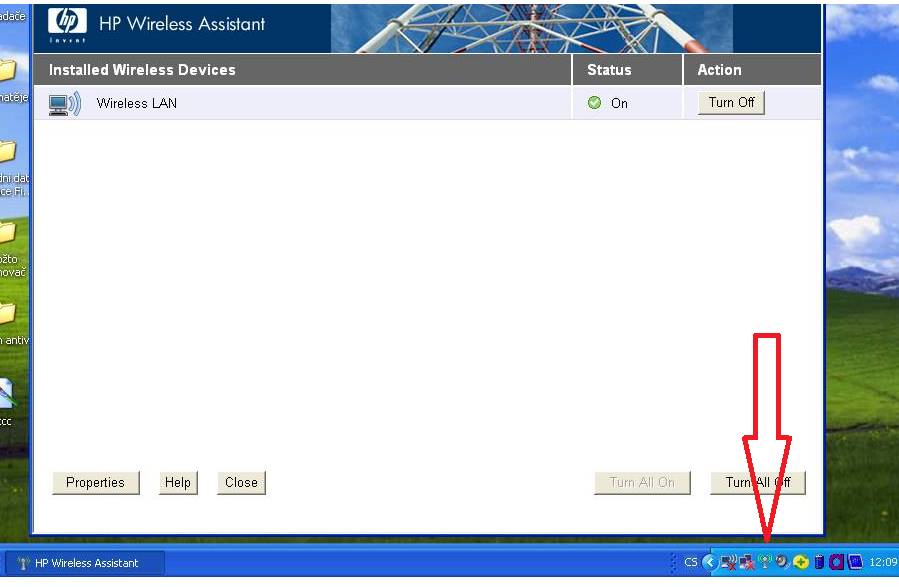
Task: Select the HP Wireless Assistant taskbar button
Action: coord(84,563)
